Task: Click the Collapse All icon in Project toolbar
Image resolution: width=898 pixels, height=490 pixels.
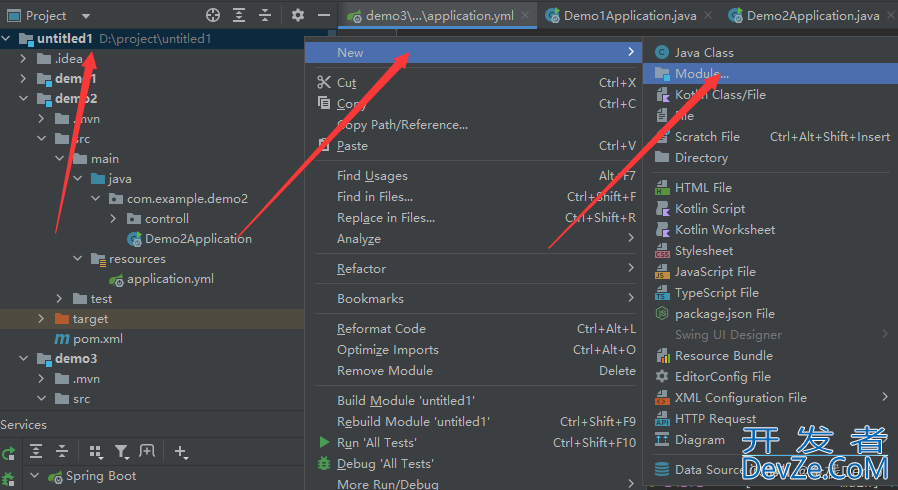Action: [x=265, y=15]
